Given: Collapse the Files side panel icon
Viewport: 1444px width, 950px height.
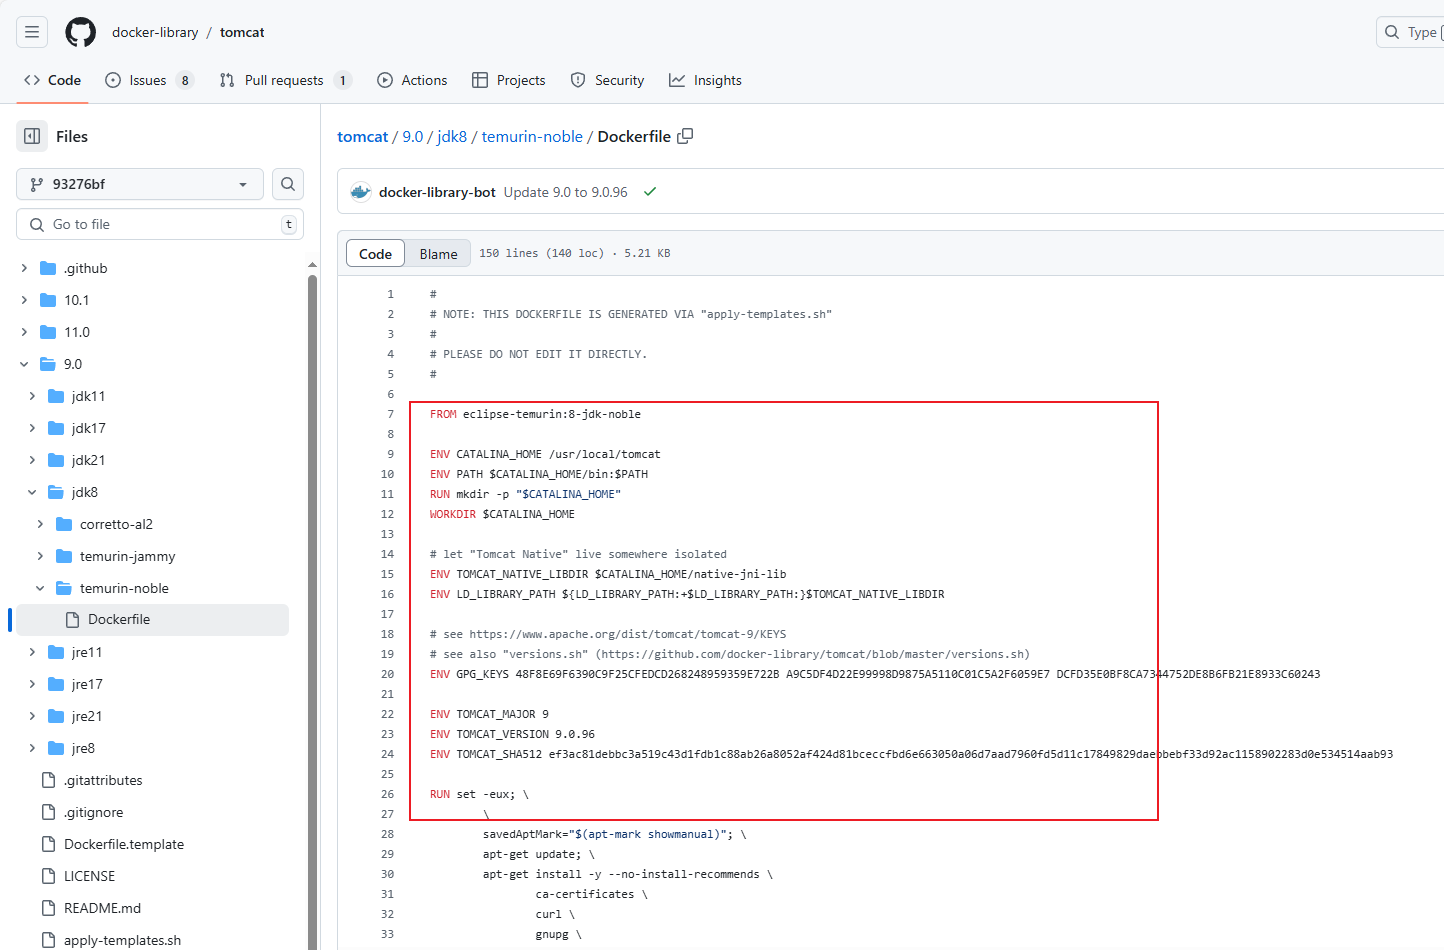Looking at the screenshot, I should (x=32, y=136).
